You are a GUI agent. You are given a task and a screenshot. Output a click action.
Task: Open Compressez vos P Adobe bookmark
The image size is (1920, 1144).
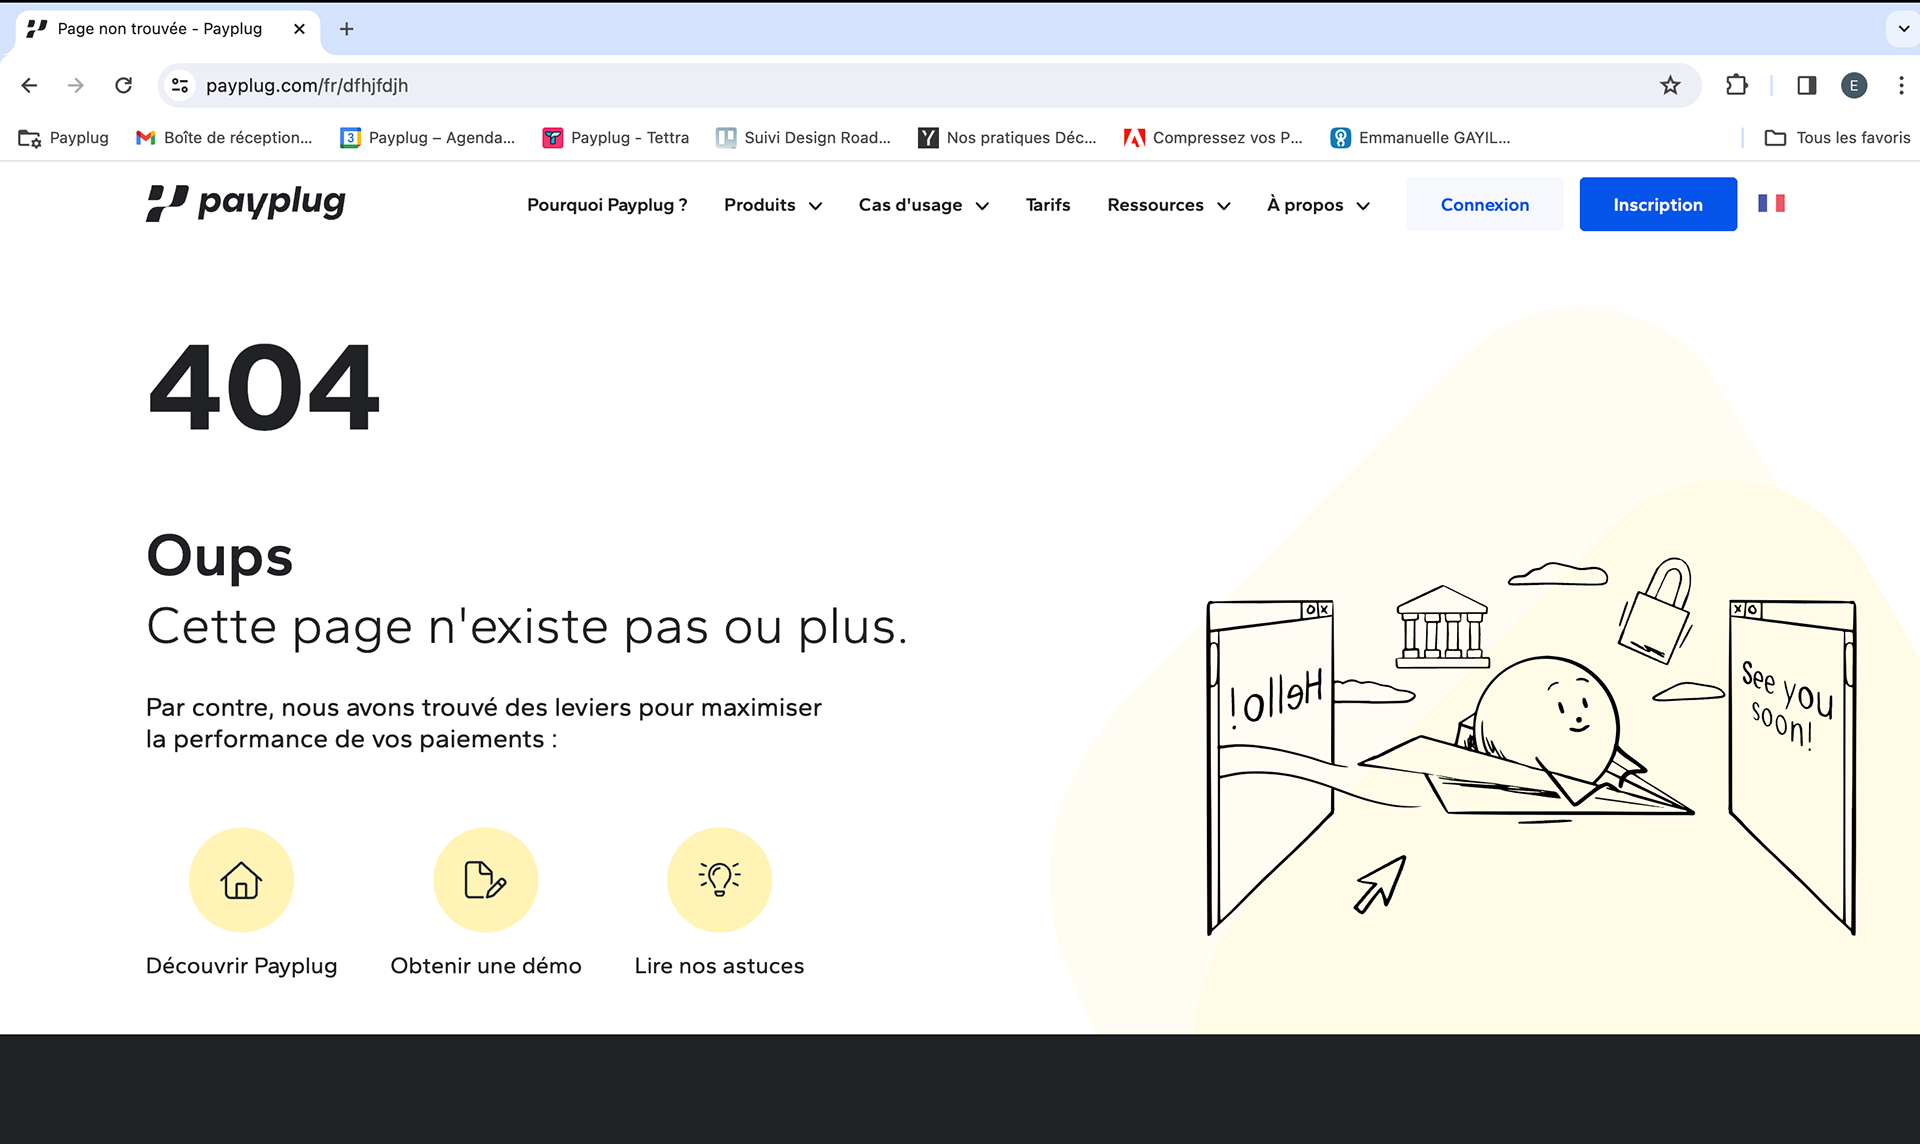pos(1213,138)
